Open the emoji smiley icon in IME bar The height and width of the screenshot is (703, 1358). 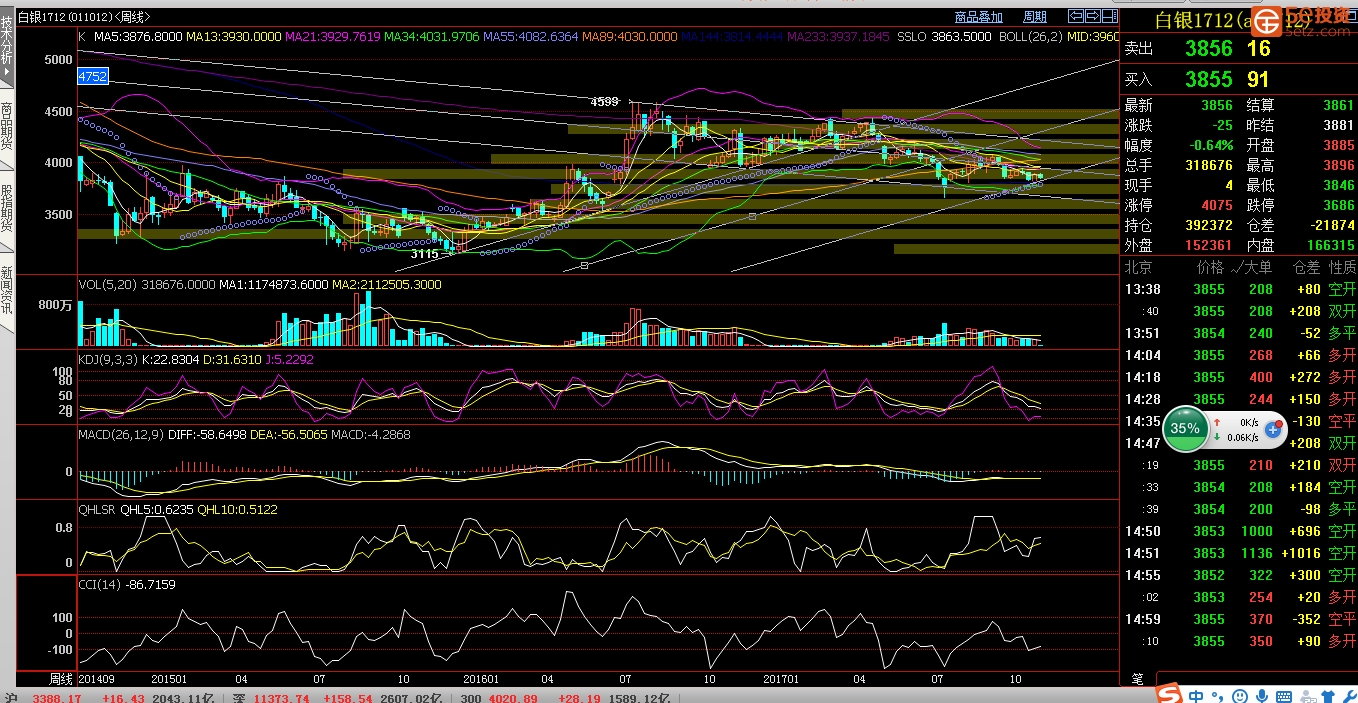(1241, 695)
